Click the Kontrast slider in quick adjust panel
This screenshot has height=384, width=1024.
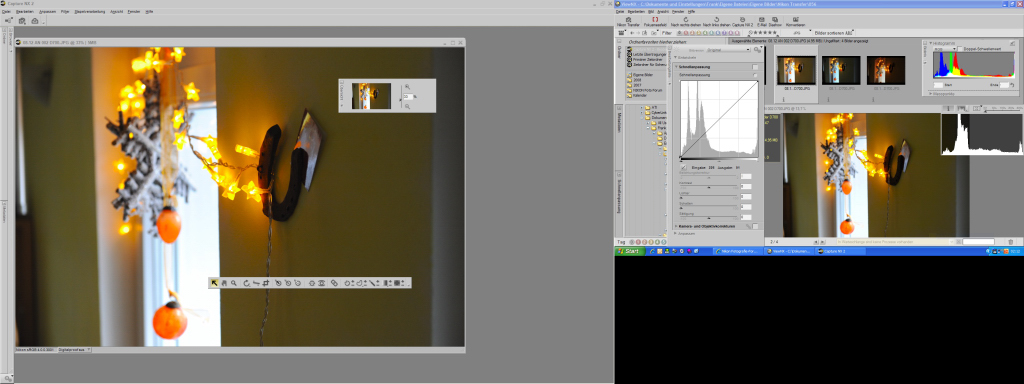[708, 187]
